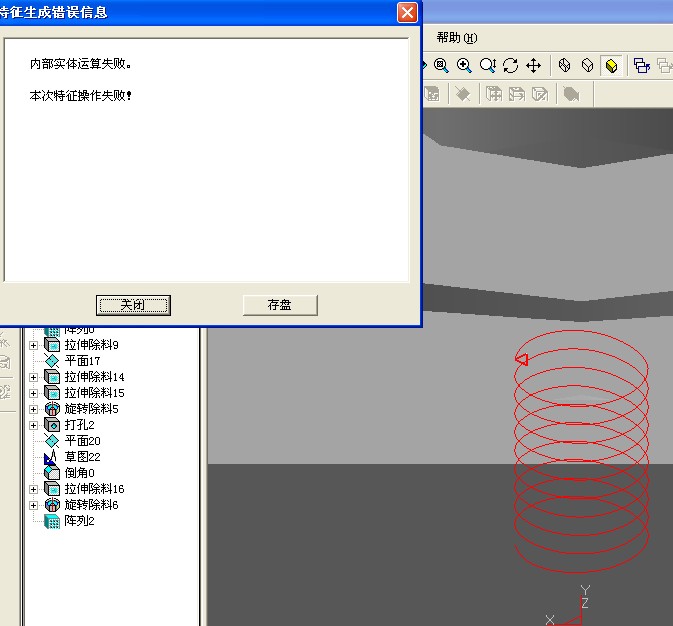Select the pan view four-arrow icon

click(534, 66)
